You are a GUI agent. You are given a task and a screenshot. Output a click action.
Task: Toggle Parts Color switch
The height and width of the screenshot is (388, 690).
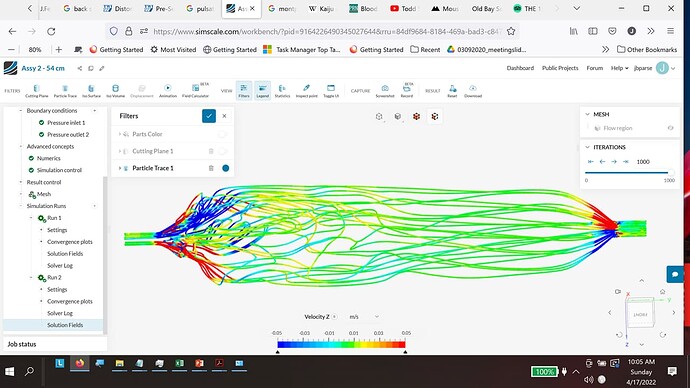tap(223, 134)
